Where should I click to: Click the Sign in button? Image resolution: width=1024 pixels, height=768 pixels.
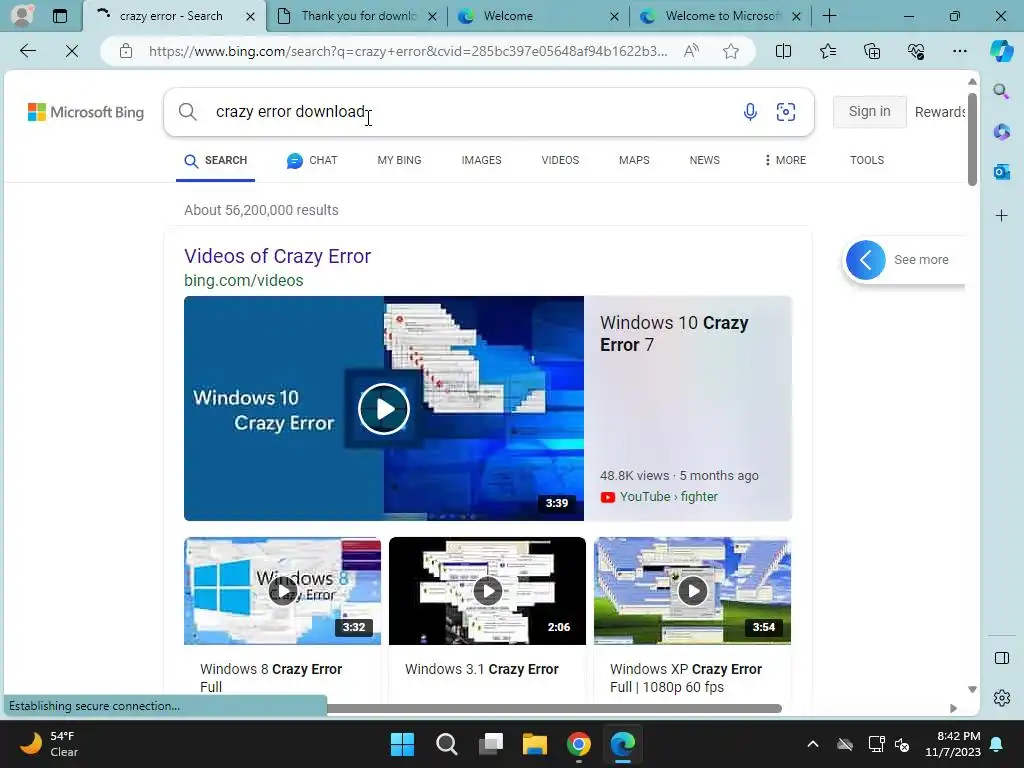[x=869, y=112]
